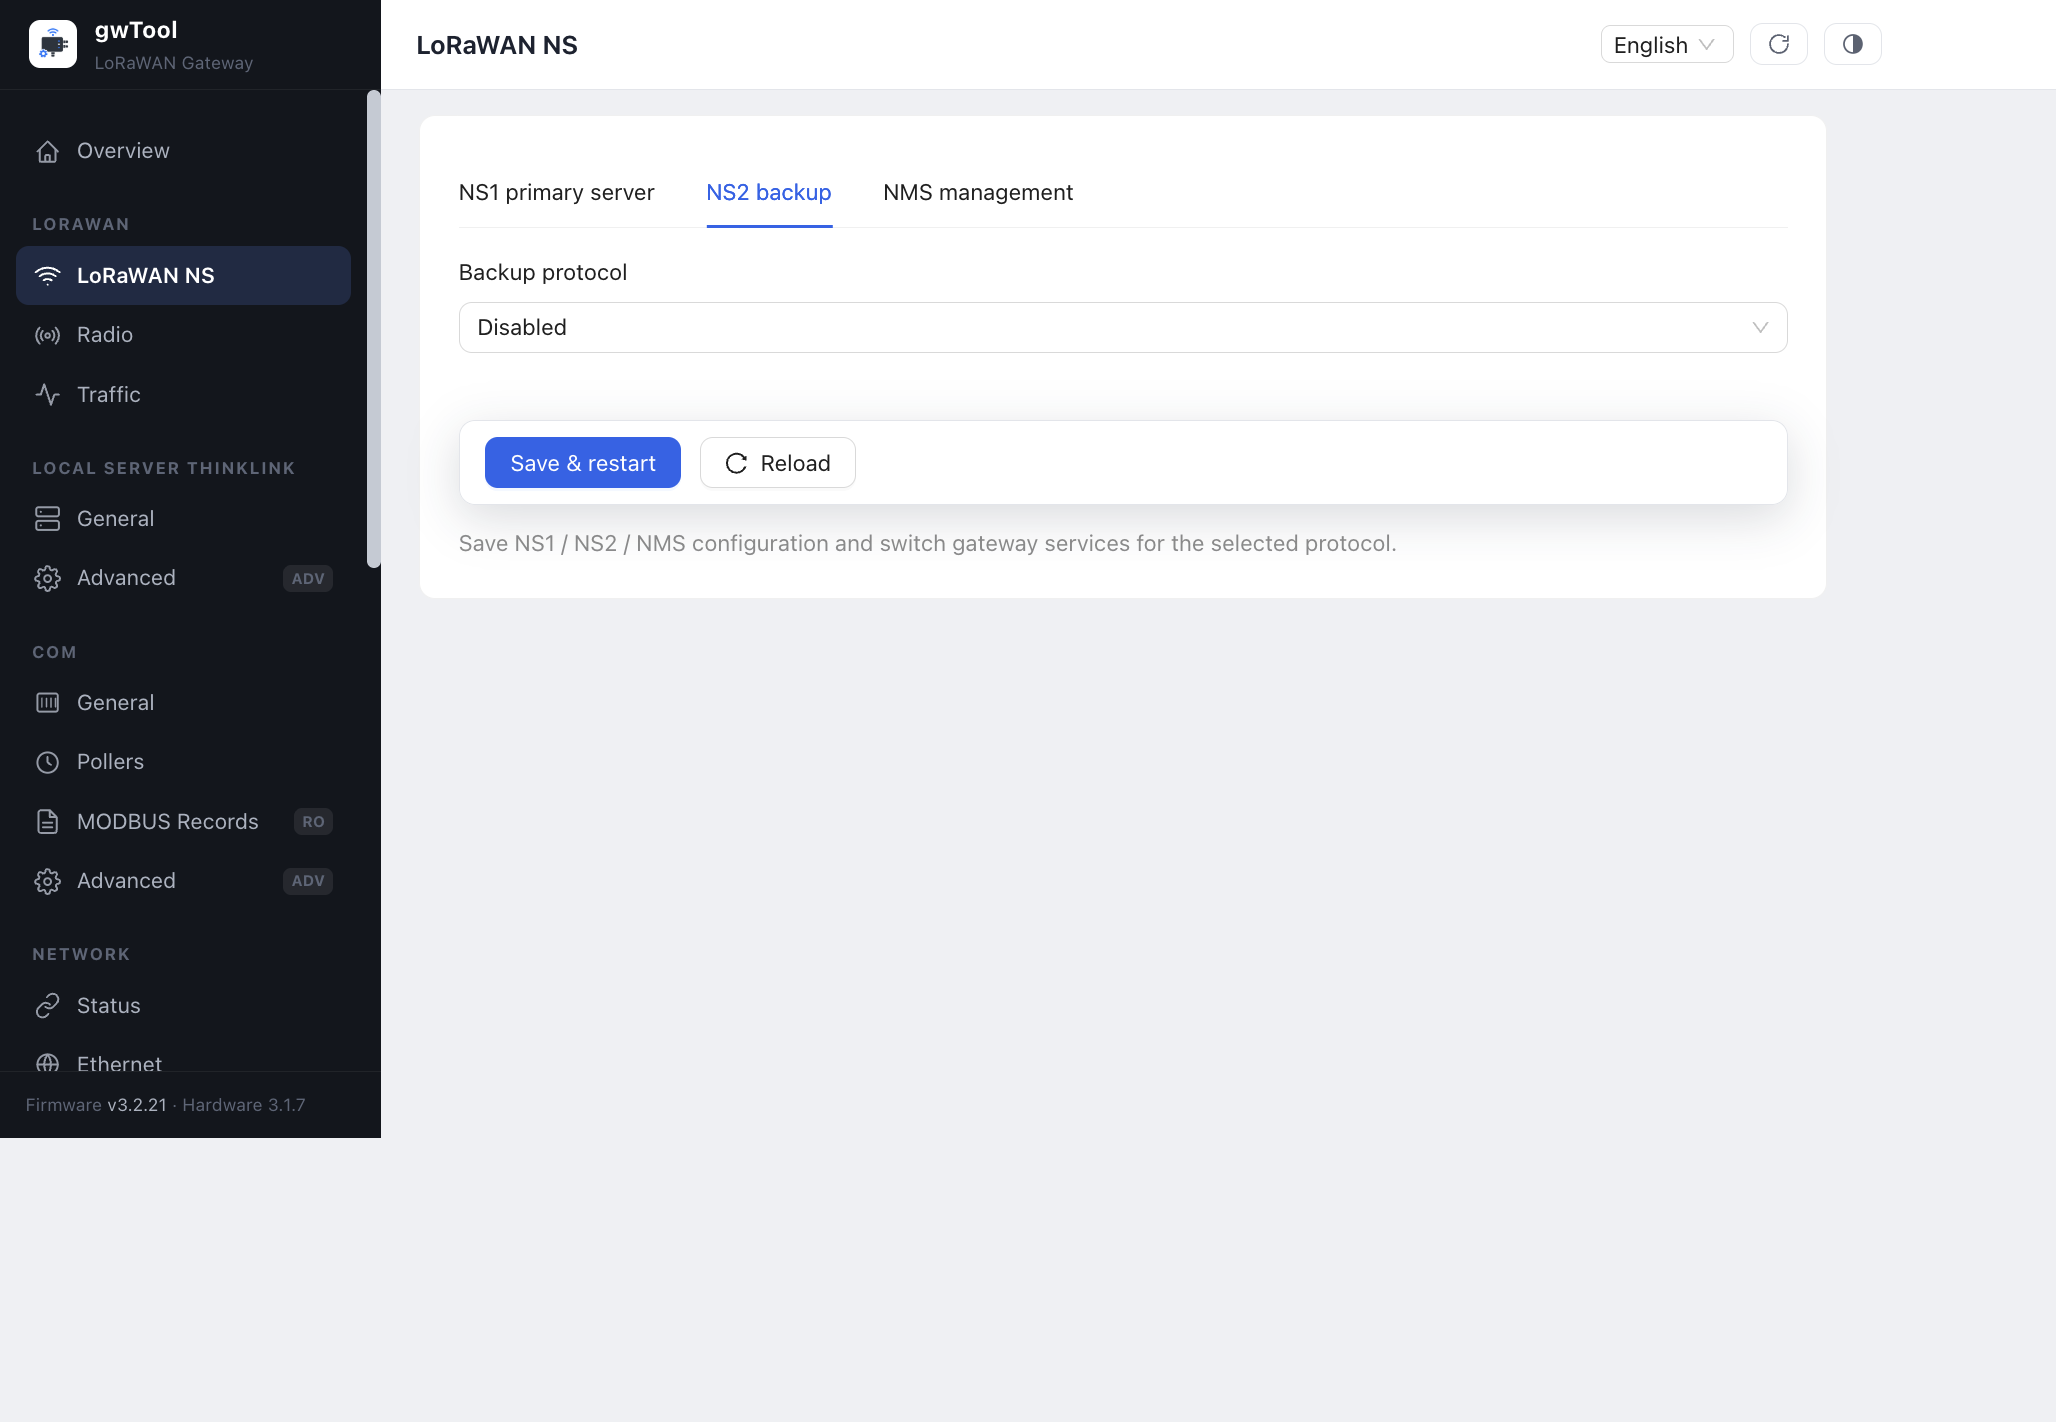Click the Save & restart button
This screenshot has height=1422, width=2056.
pyautogui.click(x=583, y=463)
